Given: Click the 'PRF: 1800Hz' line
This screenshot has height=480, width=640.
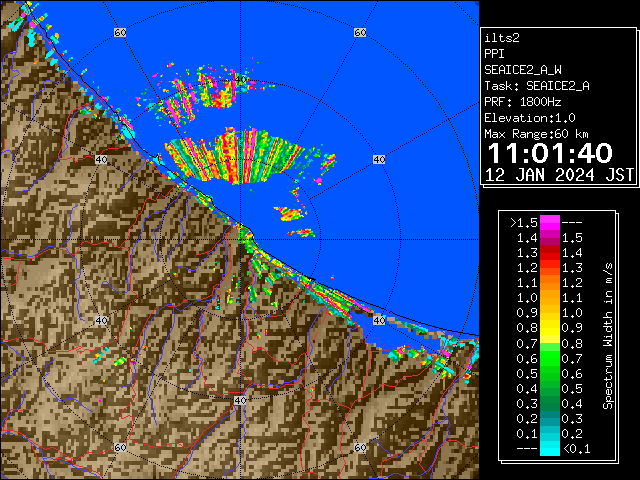Looking at the screenshot, I should coord(522,102).
